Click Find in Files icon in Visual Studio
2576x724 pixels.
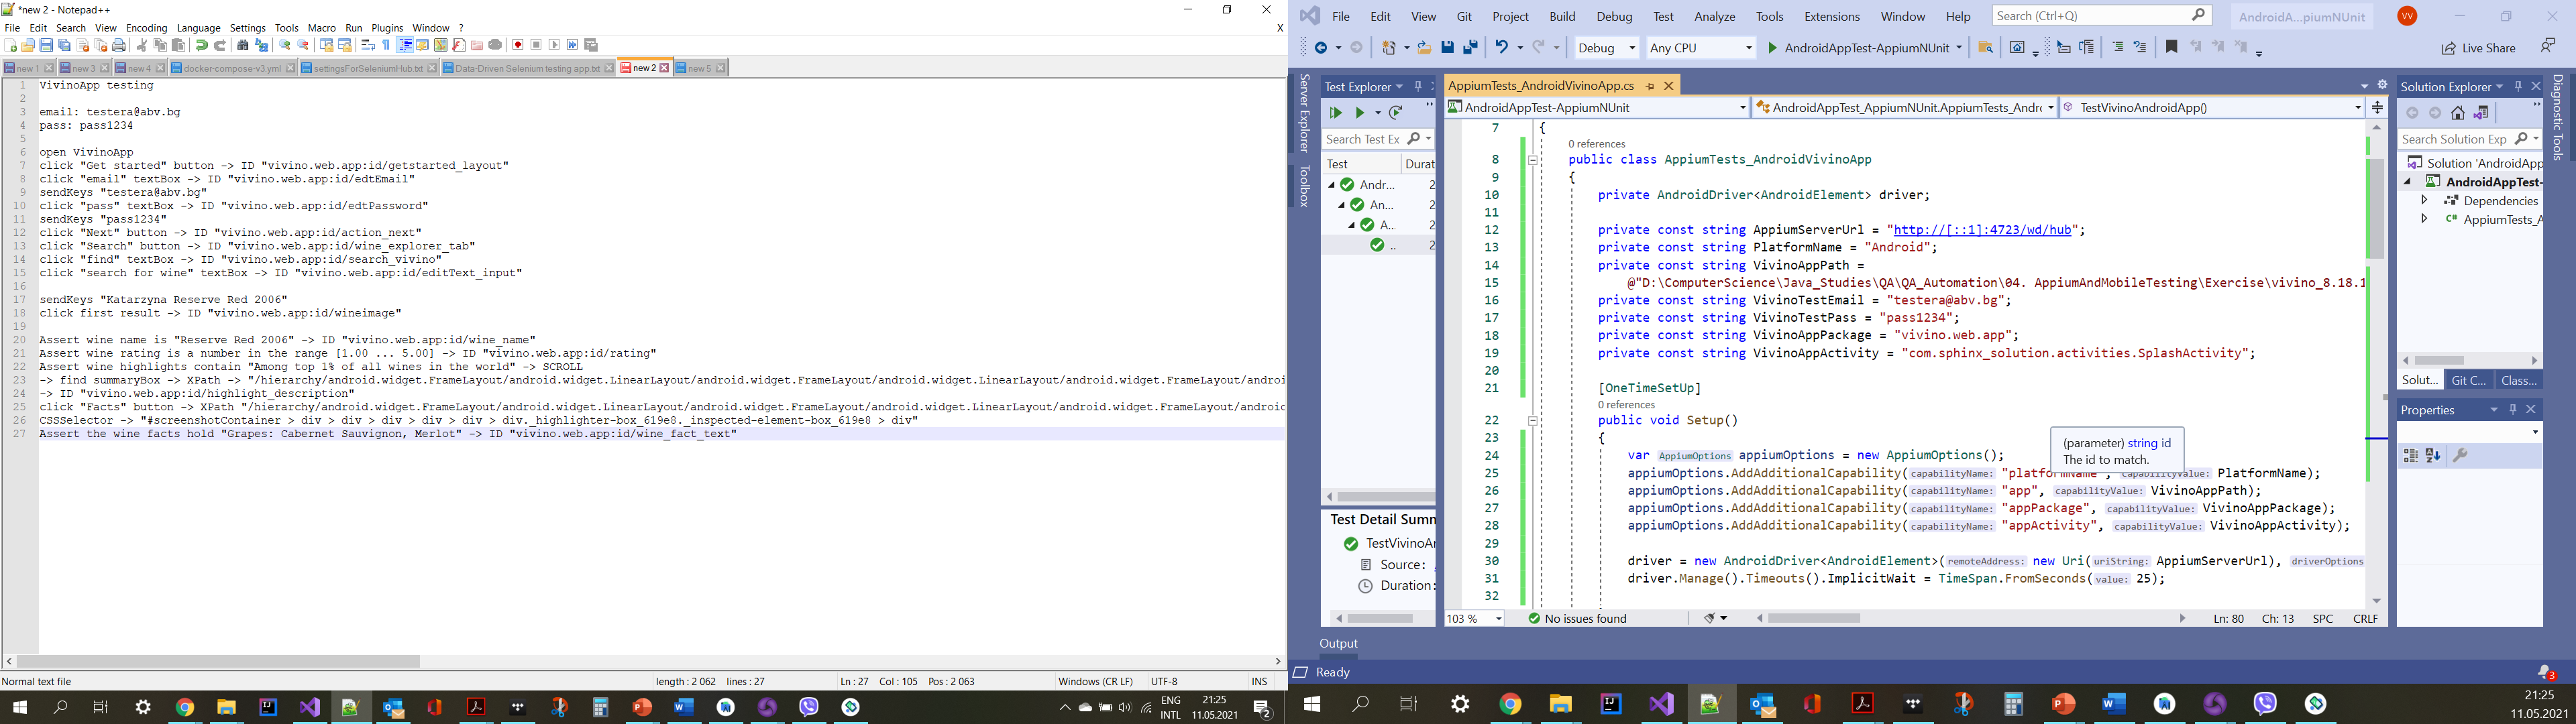(x=1985, y=47)
